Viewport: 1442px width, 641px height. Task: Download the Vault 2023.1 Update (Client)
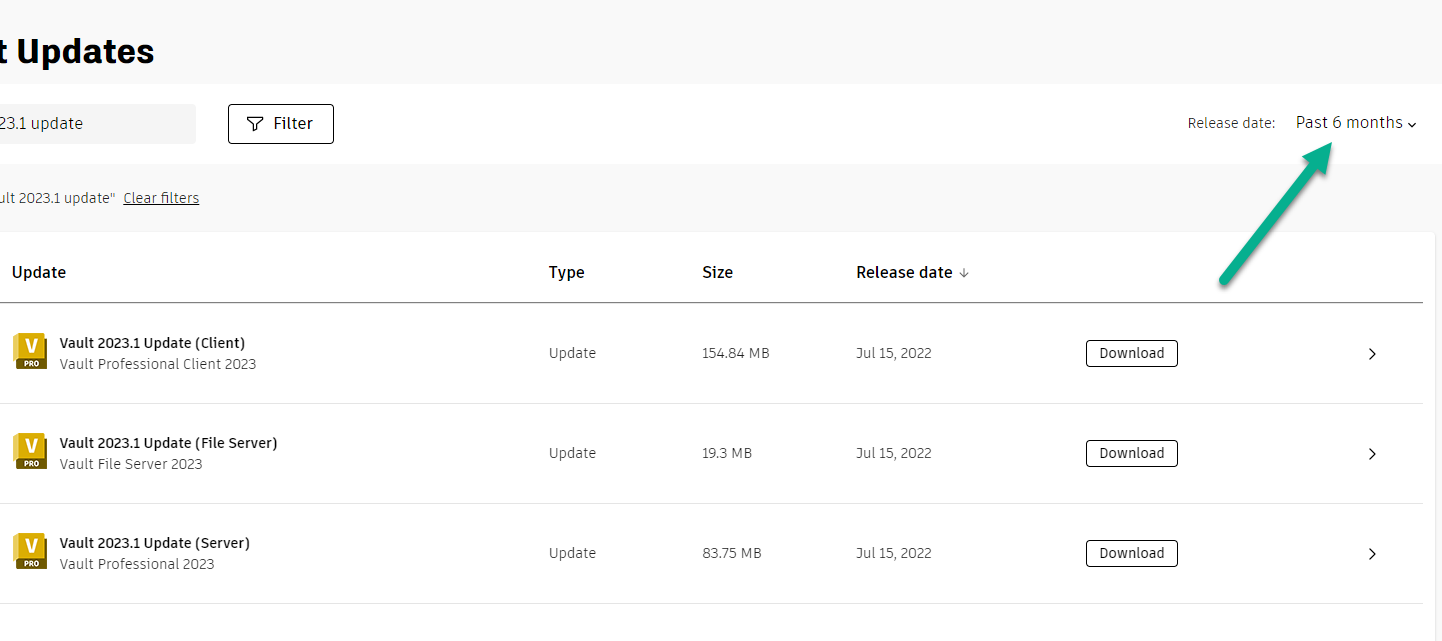tap(1131, 353)
